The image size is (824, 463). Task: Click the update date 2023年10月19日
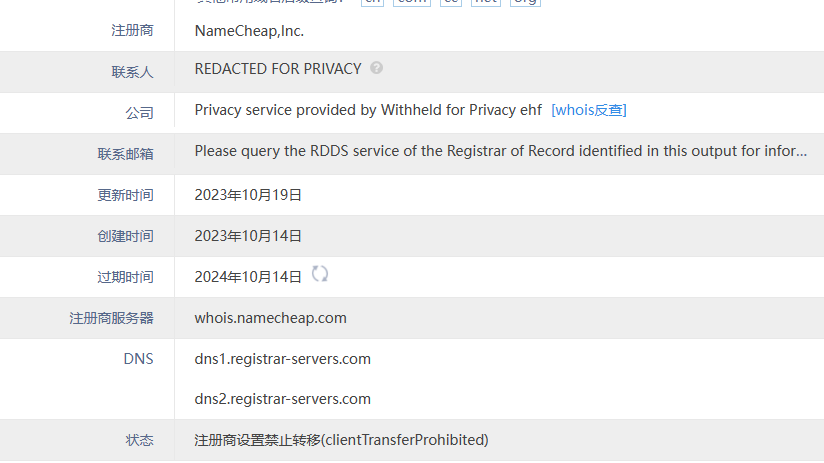(248, 195)
